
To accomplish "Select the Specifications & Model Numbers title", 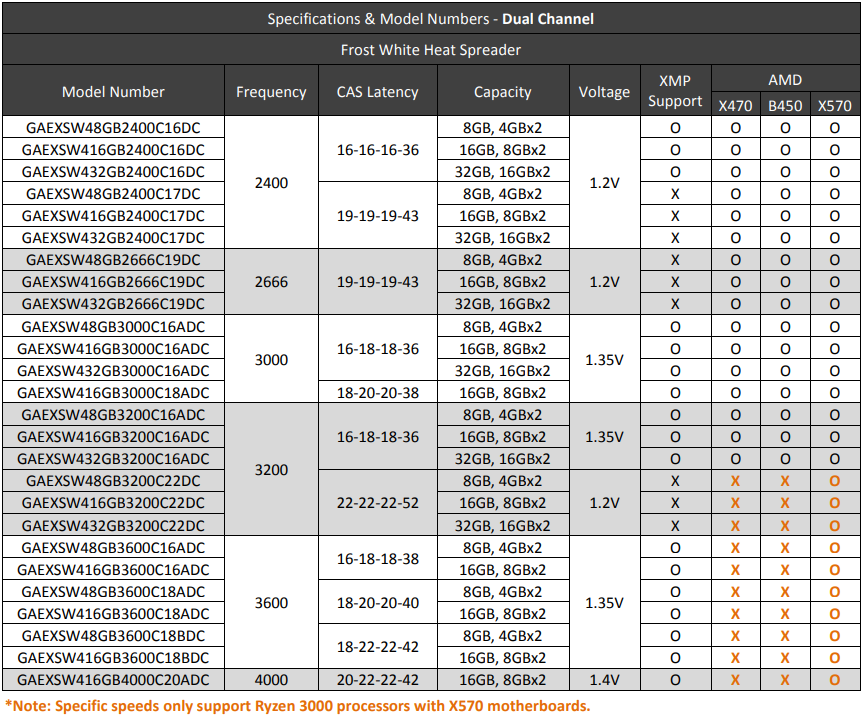I will tap(431, 19).
